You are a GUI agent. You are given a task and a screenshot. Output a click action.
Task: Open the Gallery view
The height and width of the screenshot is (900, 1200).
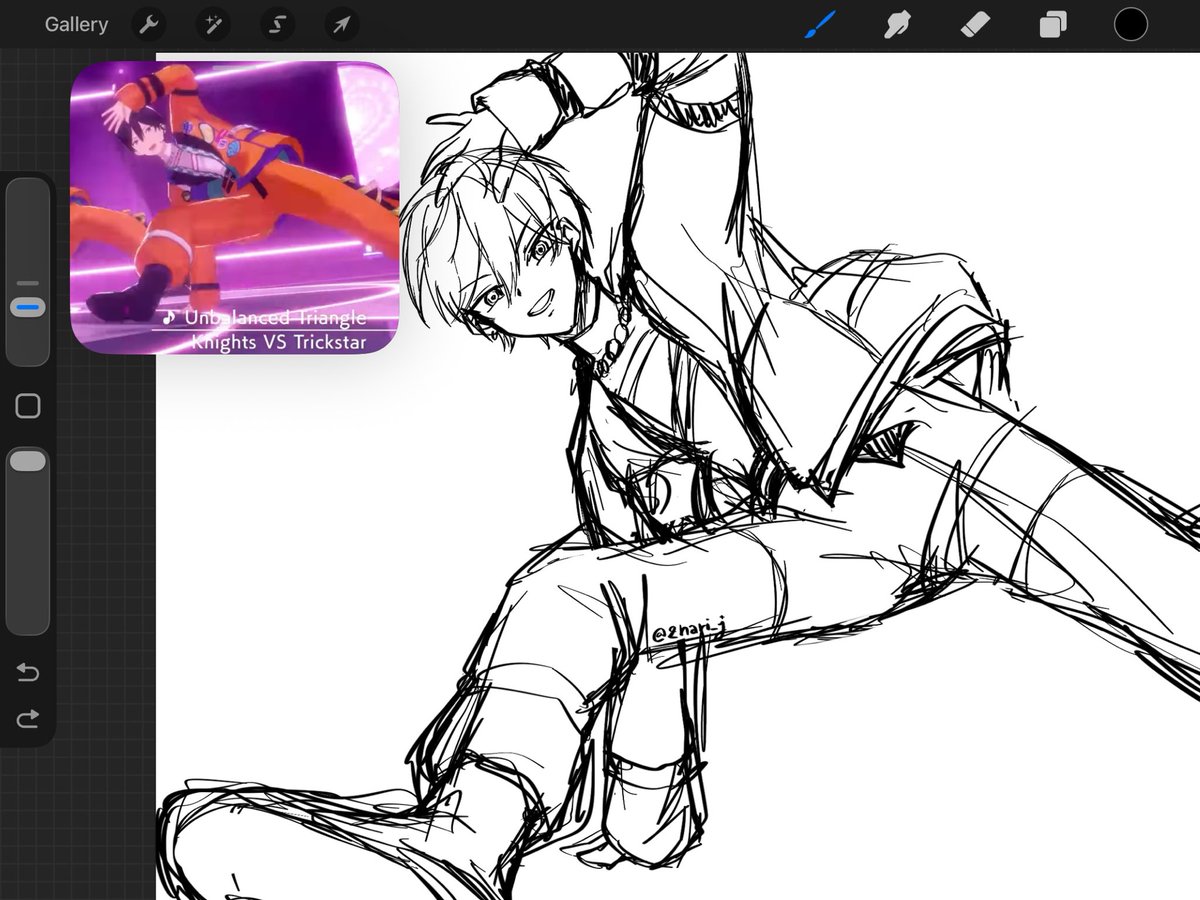(76, 25)
